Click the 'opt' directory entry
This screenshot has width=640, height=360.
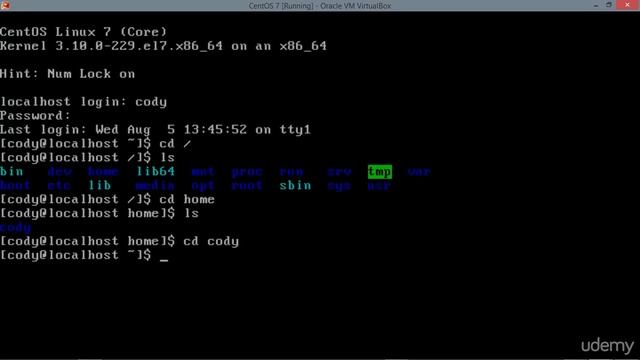point(203,185)
